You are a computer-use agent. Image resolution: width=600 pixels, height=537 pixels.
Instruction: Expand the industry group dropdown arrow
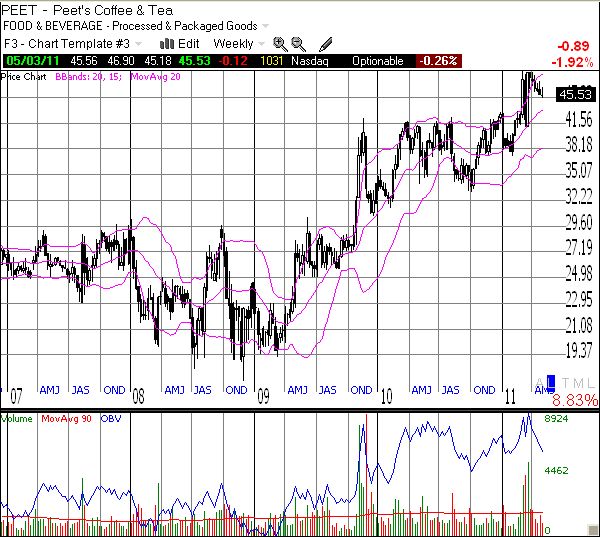point(265,26)
